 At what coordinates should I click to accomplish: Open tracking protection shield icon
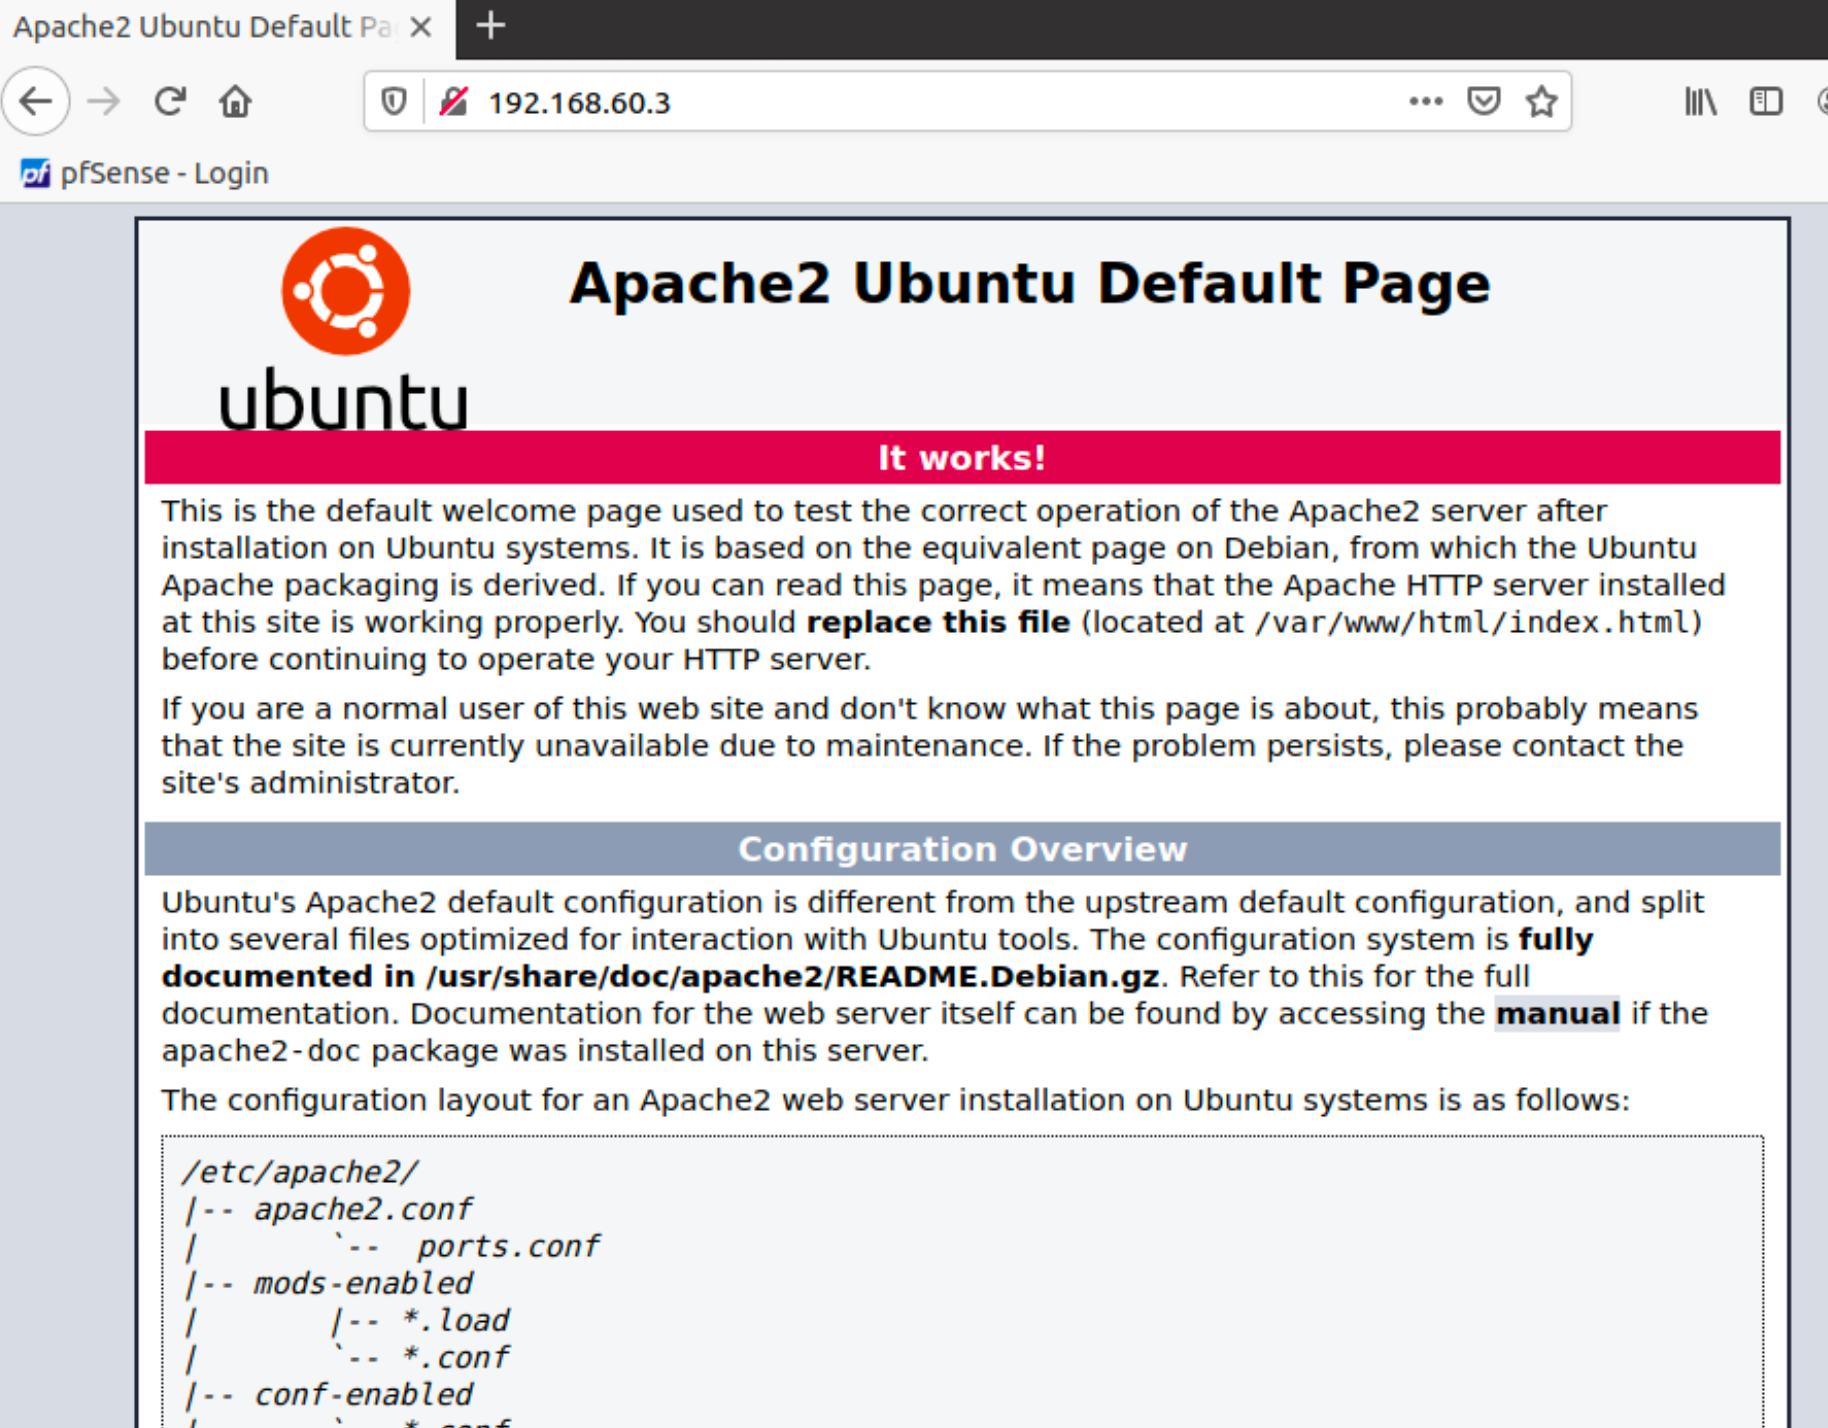394,101
